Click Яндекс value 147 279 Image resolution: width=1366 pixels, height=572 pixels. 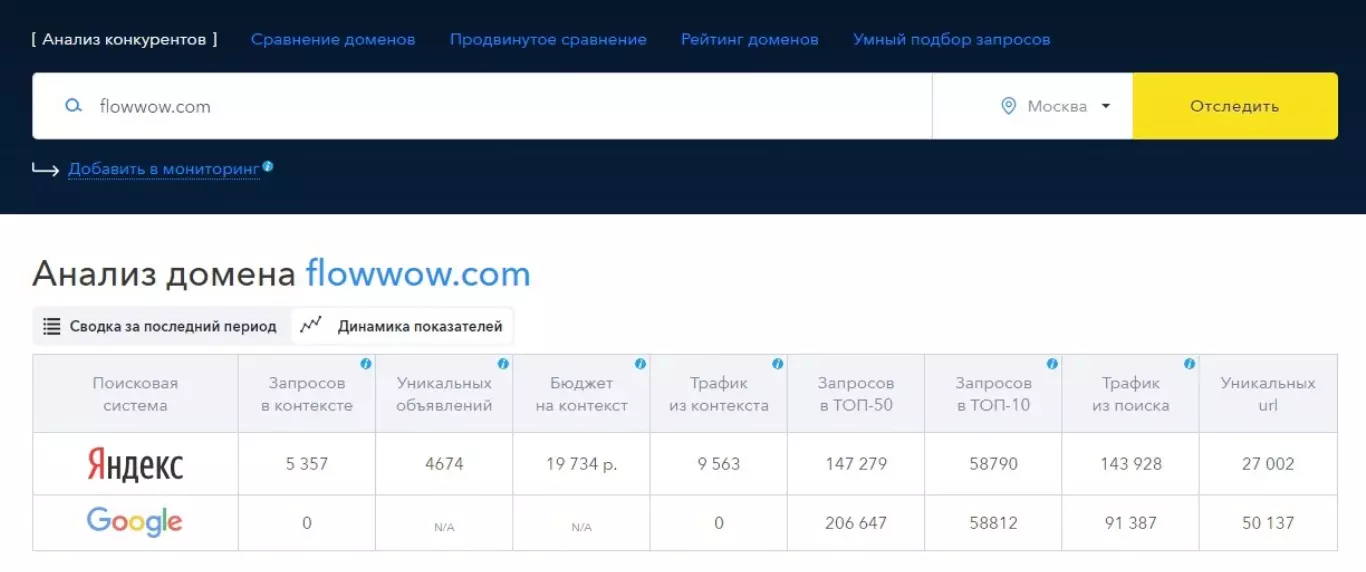(856, 464)
